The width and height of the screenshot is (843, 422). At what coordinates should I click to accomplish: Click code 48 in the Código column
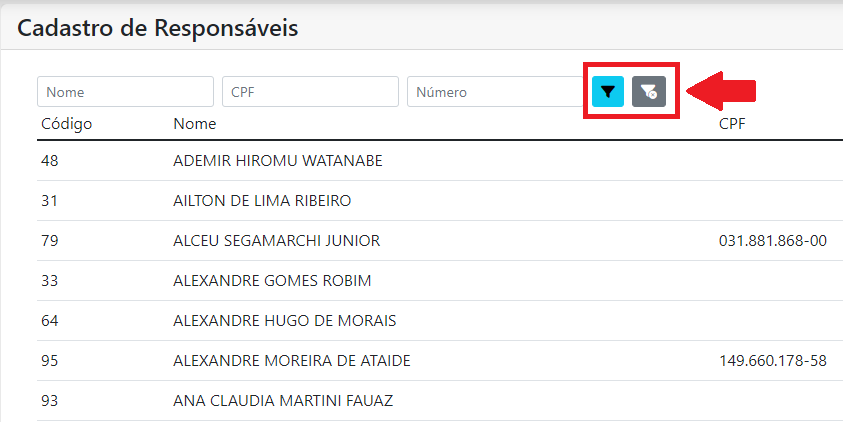[x=49, y=161]
